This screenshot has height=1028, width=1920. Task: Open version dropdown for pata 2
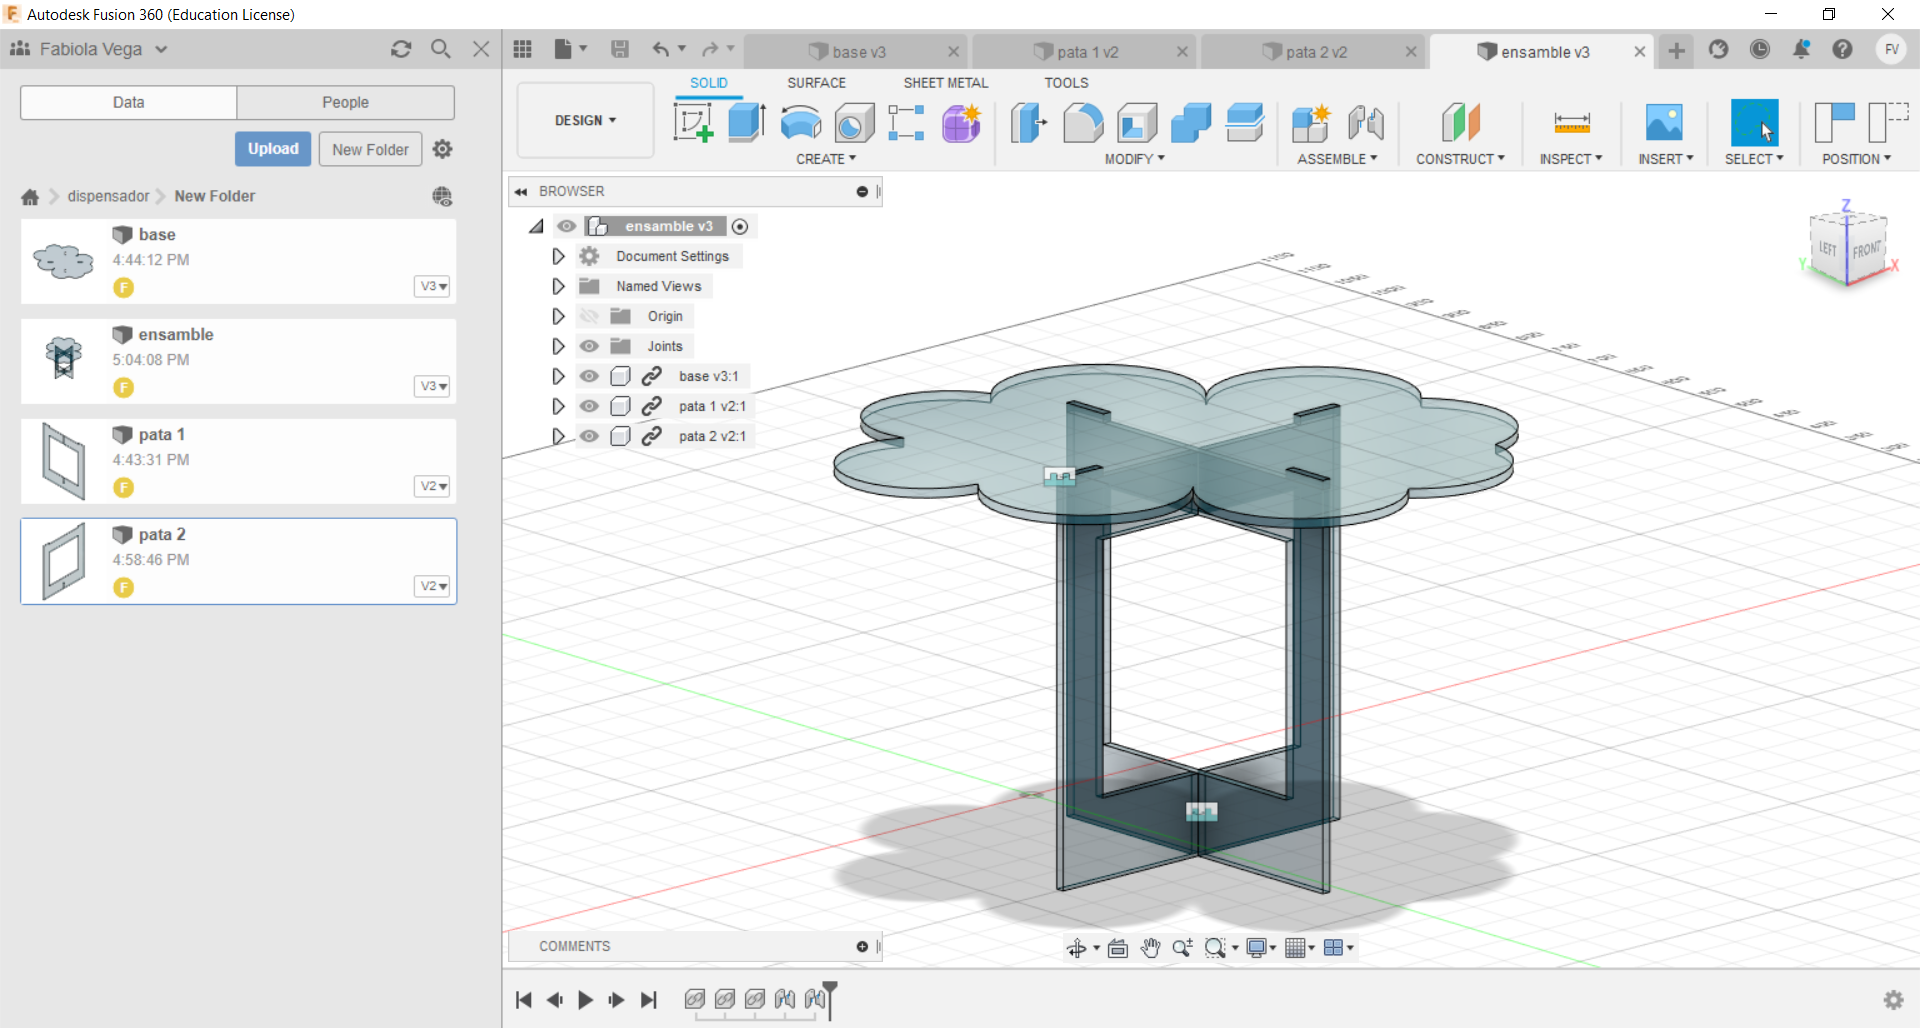click(432, 586)
